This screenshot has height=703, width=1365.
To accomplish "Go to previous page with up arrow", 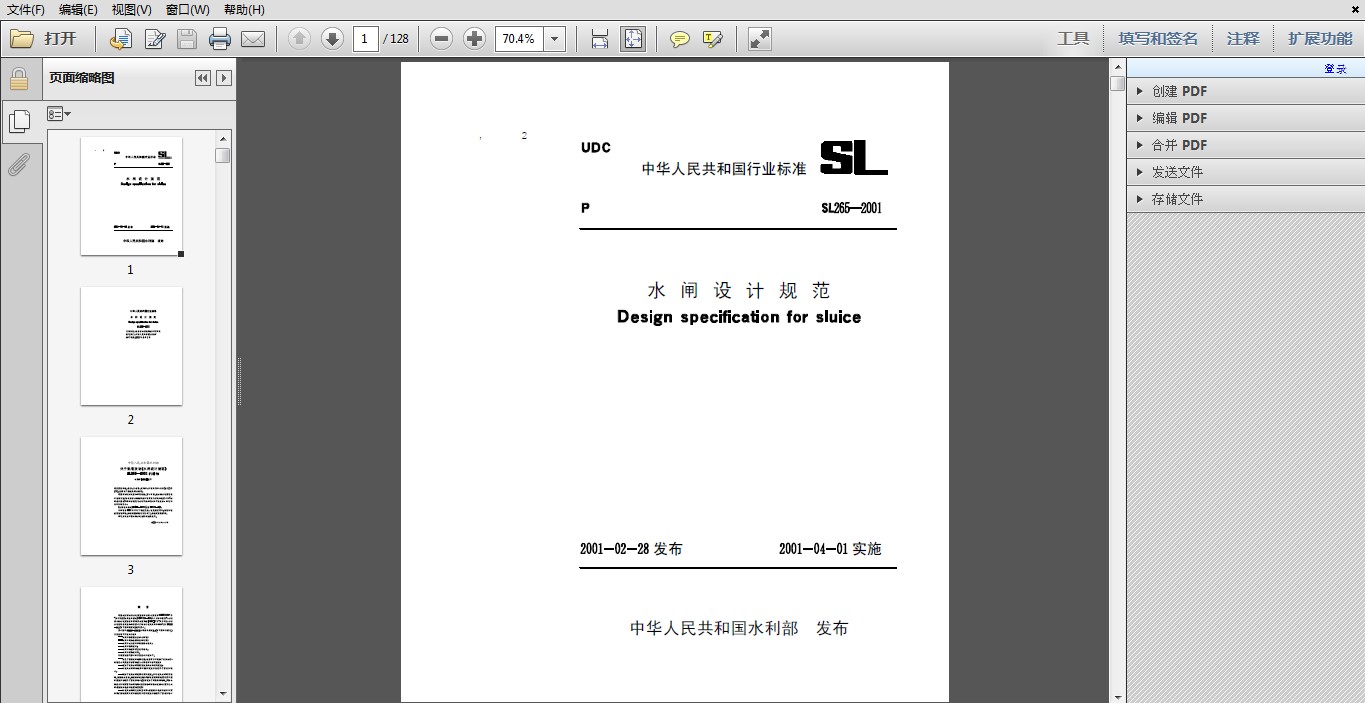I will coord(299,39).
